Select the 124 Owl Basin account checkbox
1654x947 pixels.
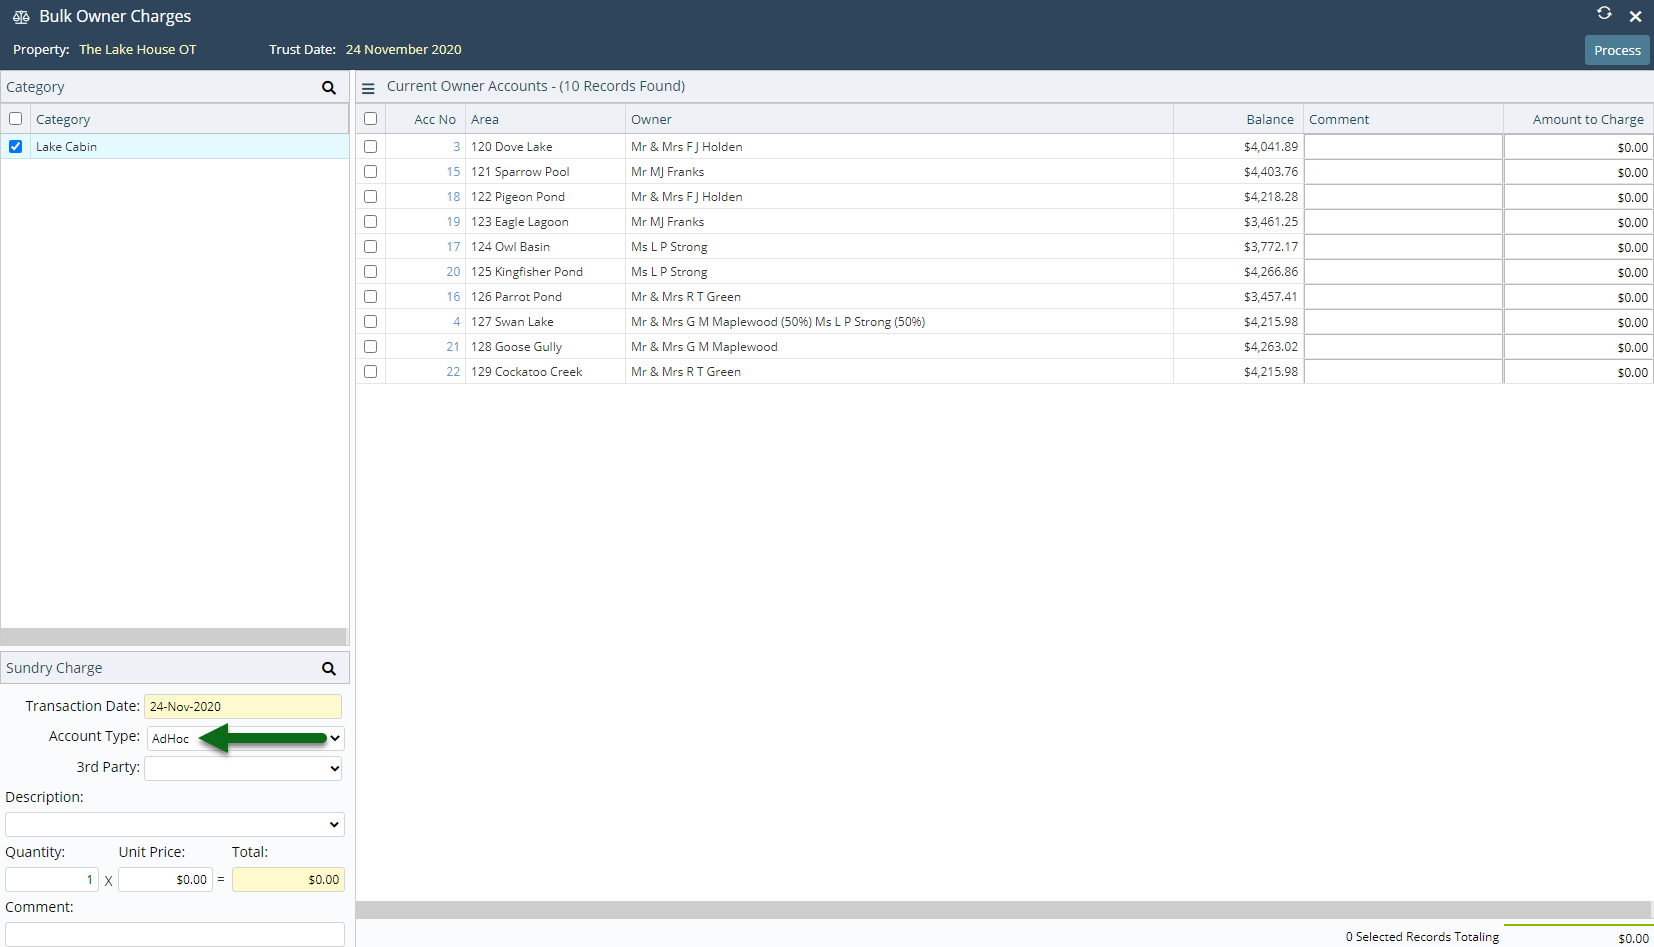tap(370, 246)
